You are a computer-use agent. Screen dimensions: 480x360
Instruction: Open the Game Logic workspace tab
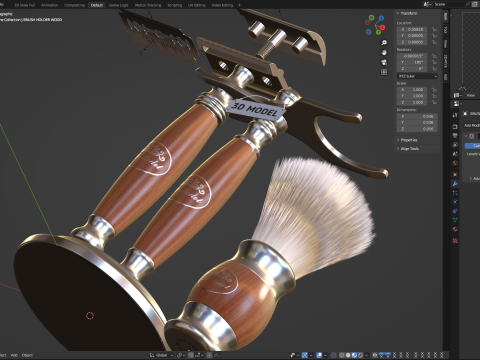[119, 5]
